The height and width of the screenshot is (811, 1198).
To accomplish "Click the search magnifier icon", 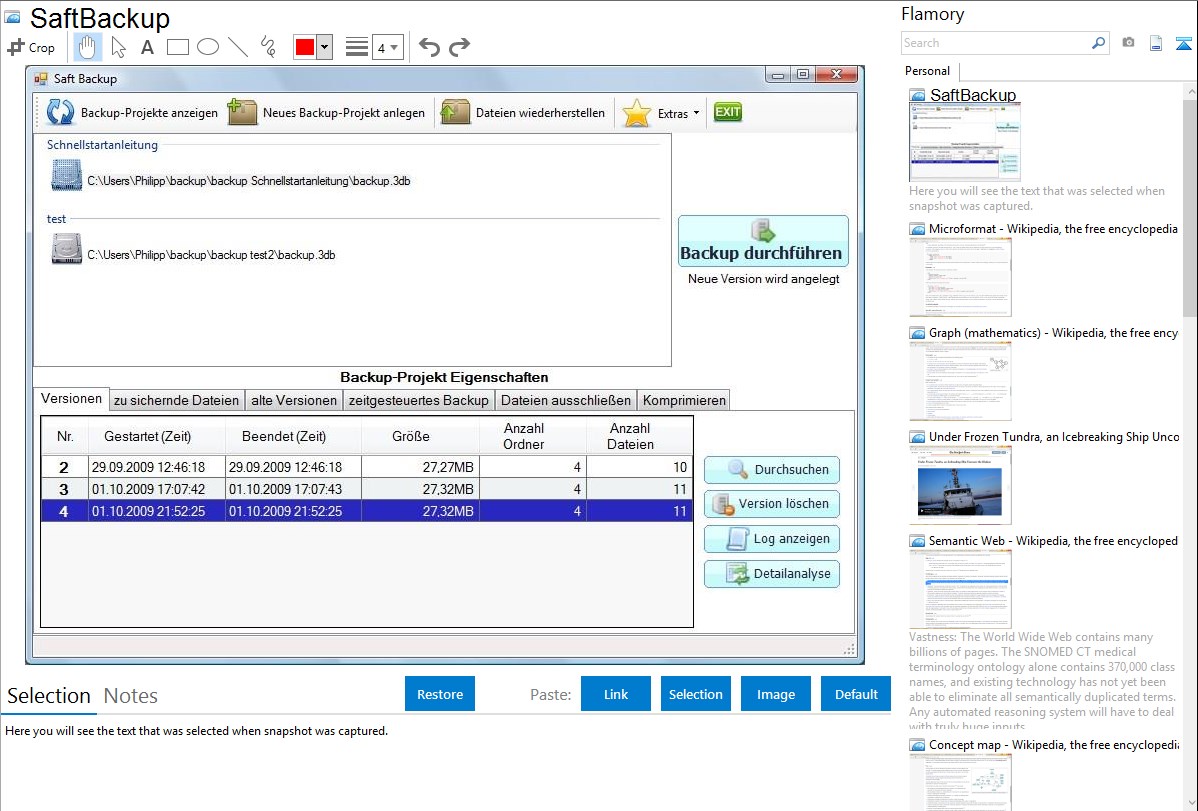I will pyautogui.click(x=1098, y=43).
